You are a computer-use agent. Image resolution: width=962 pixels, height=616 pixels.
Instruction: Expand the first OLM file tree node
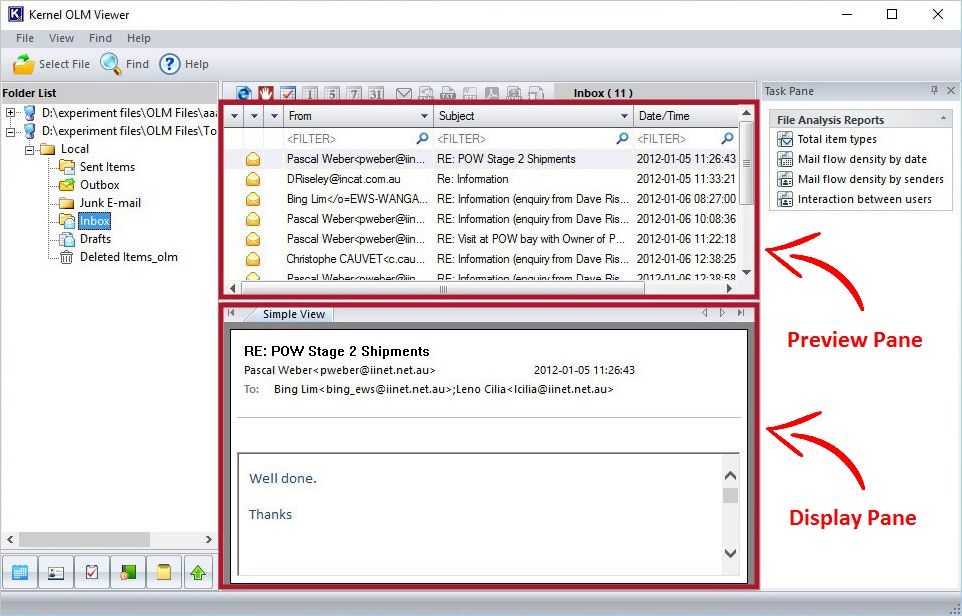coord(10,113)
